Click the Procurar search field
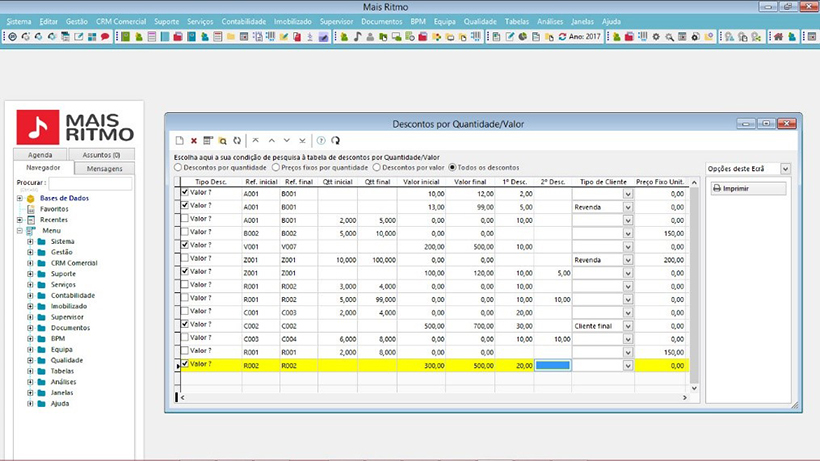Image resolution: width=820 pixels, height=461 pixels. tap(90, 183)
